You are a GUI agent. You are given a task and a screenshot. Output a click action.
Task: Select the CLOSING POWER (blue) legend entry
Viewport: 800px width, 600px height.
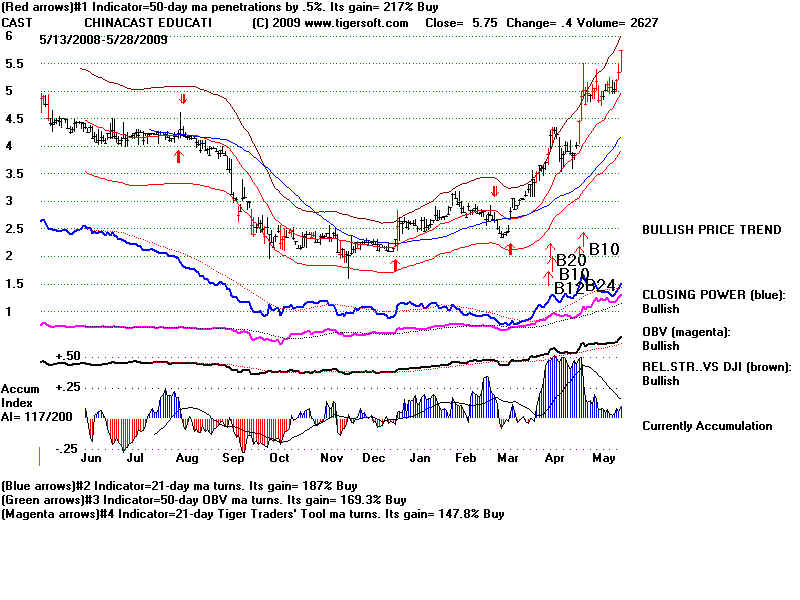point(714,295)
